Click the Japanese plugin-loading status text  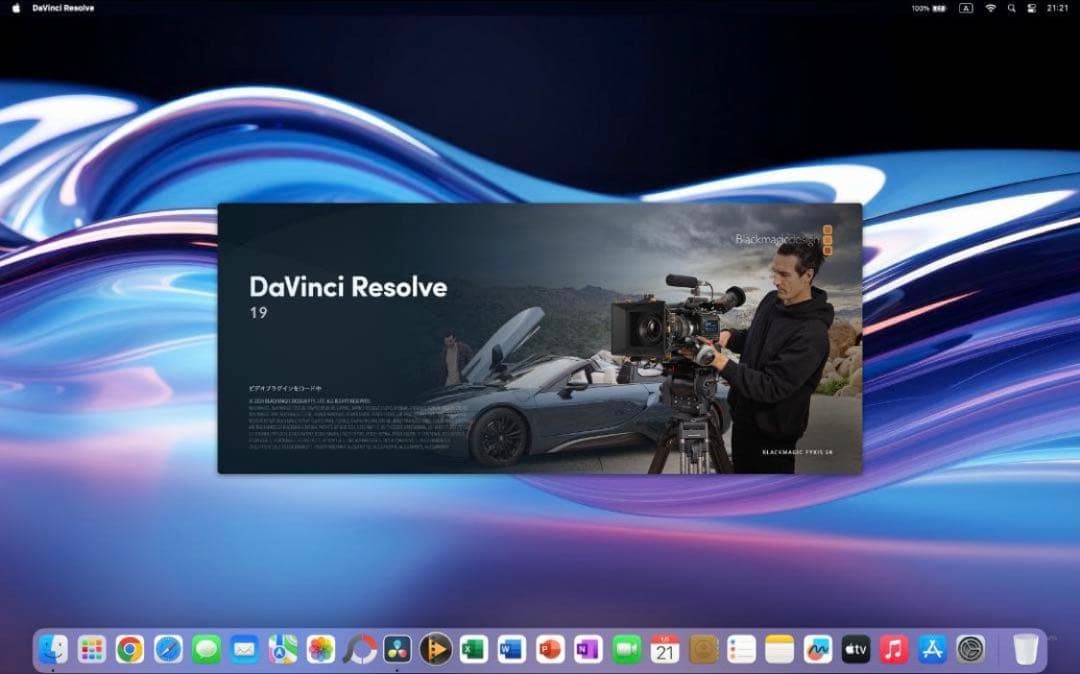[285, 388]
